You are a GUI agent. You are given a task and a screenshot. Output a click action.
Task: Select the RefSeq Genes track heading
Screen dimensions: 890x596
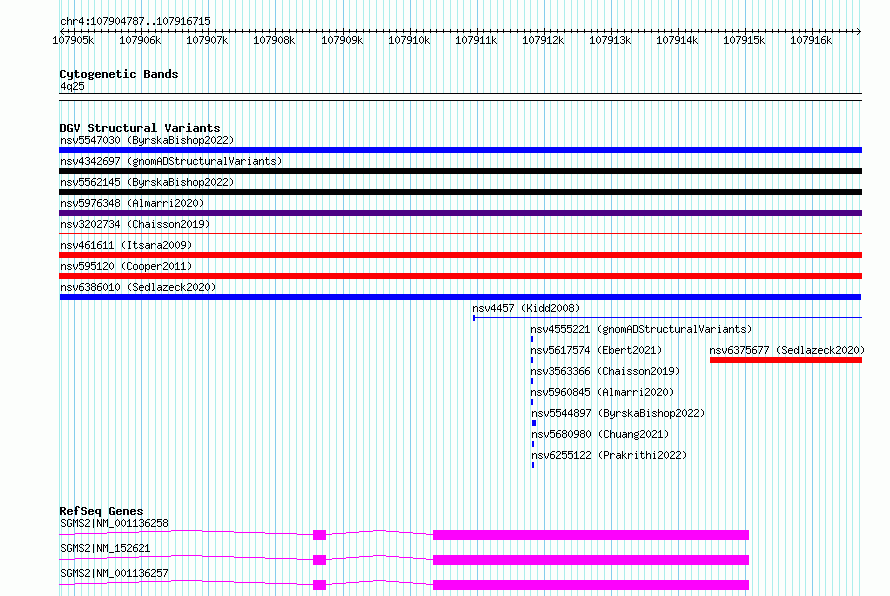pos(101,511)
